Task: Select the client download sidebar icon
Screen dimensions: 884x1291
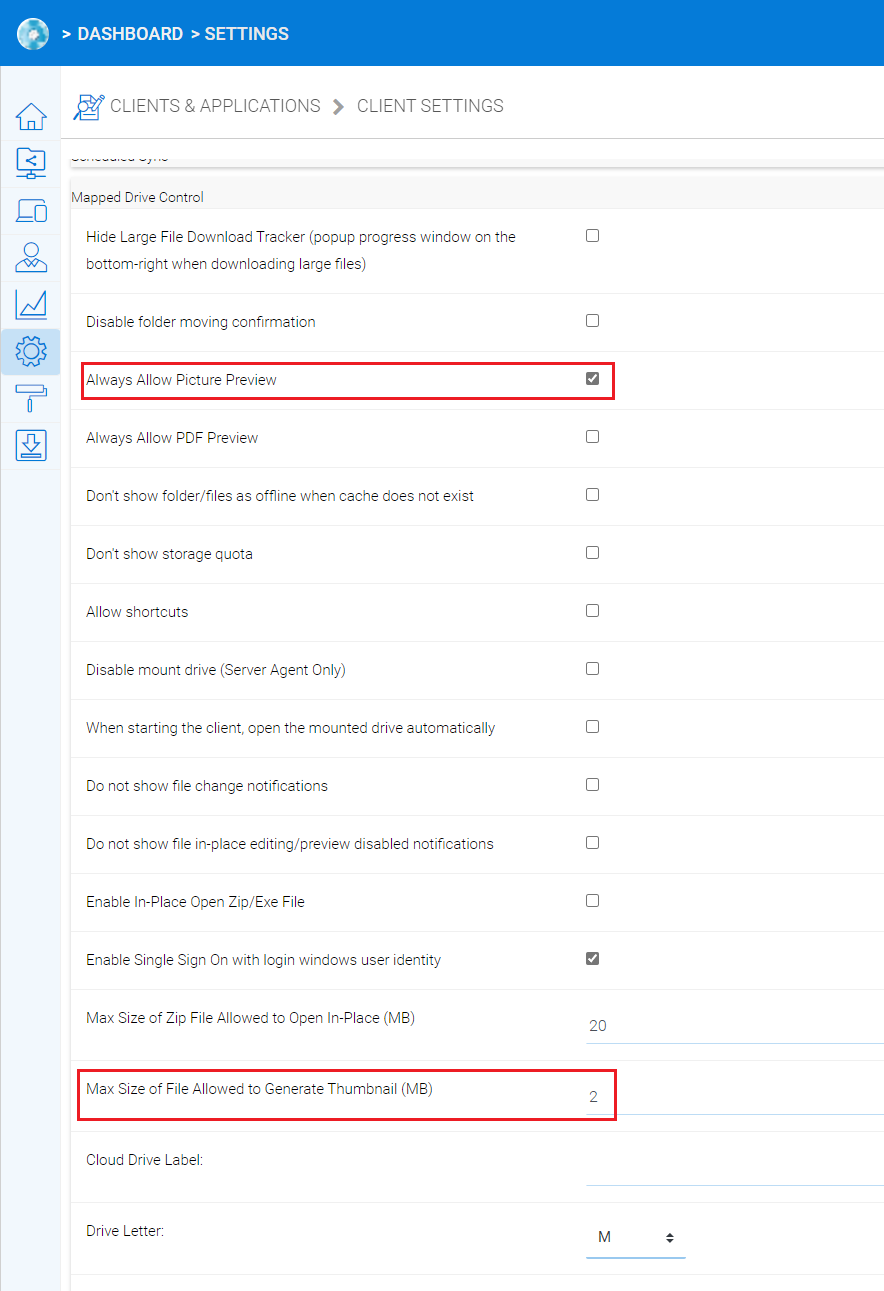Action: pyautogui.click(x=31, y=445)
